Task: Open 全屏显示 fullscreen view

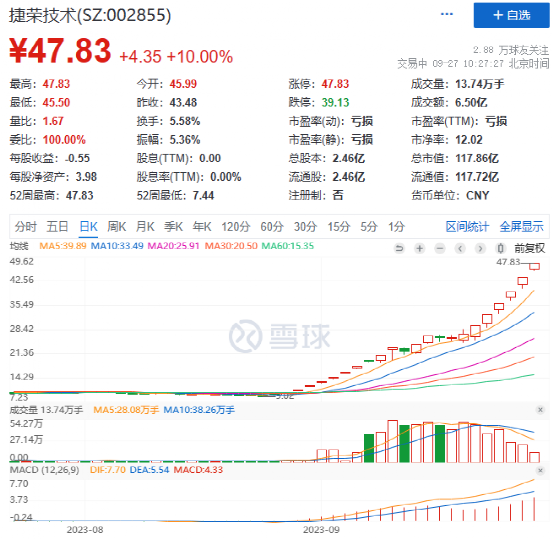Action: point(522,226)
